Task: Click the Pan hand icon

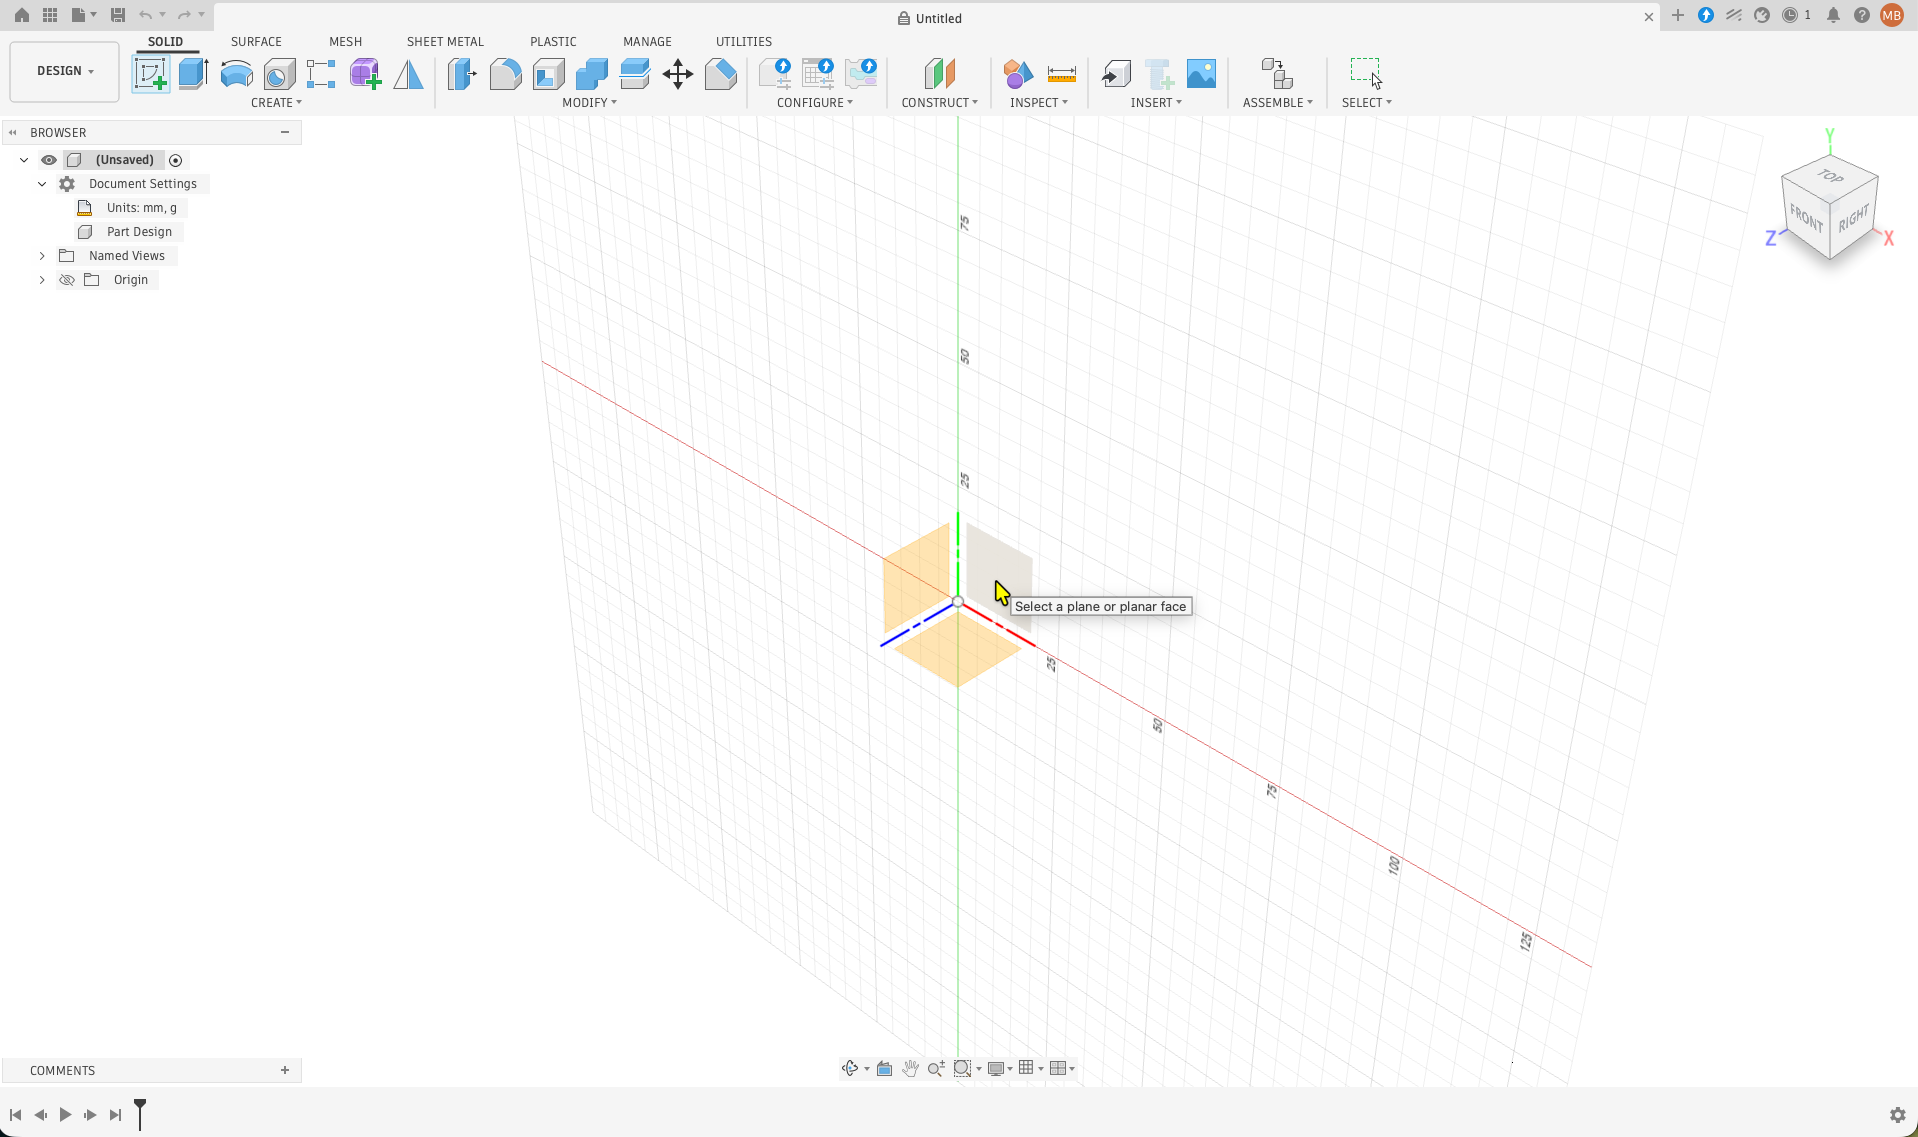Action: 910,1068
